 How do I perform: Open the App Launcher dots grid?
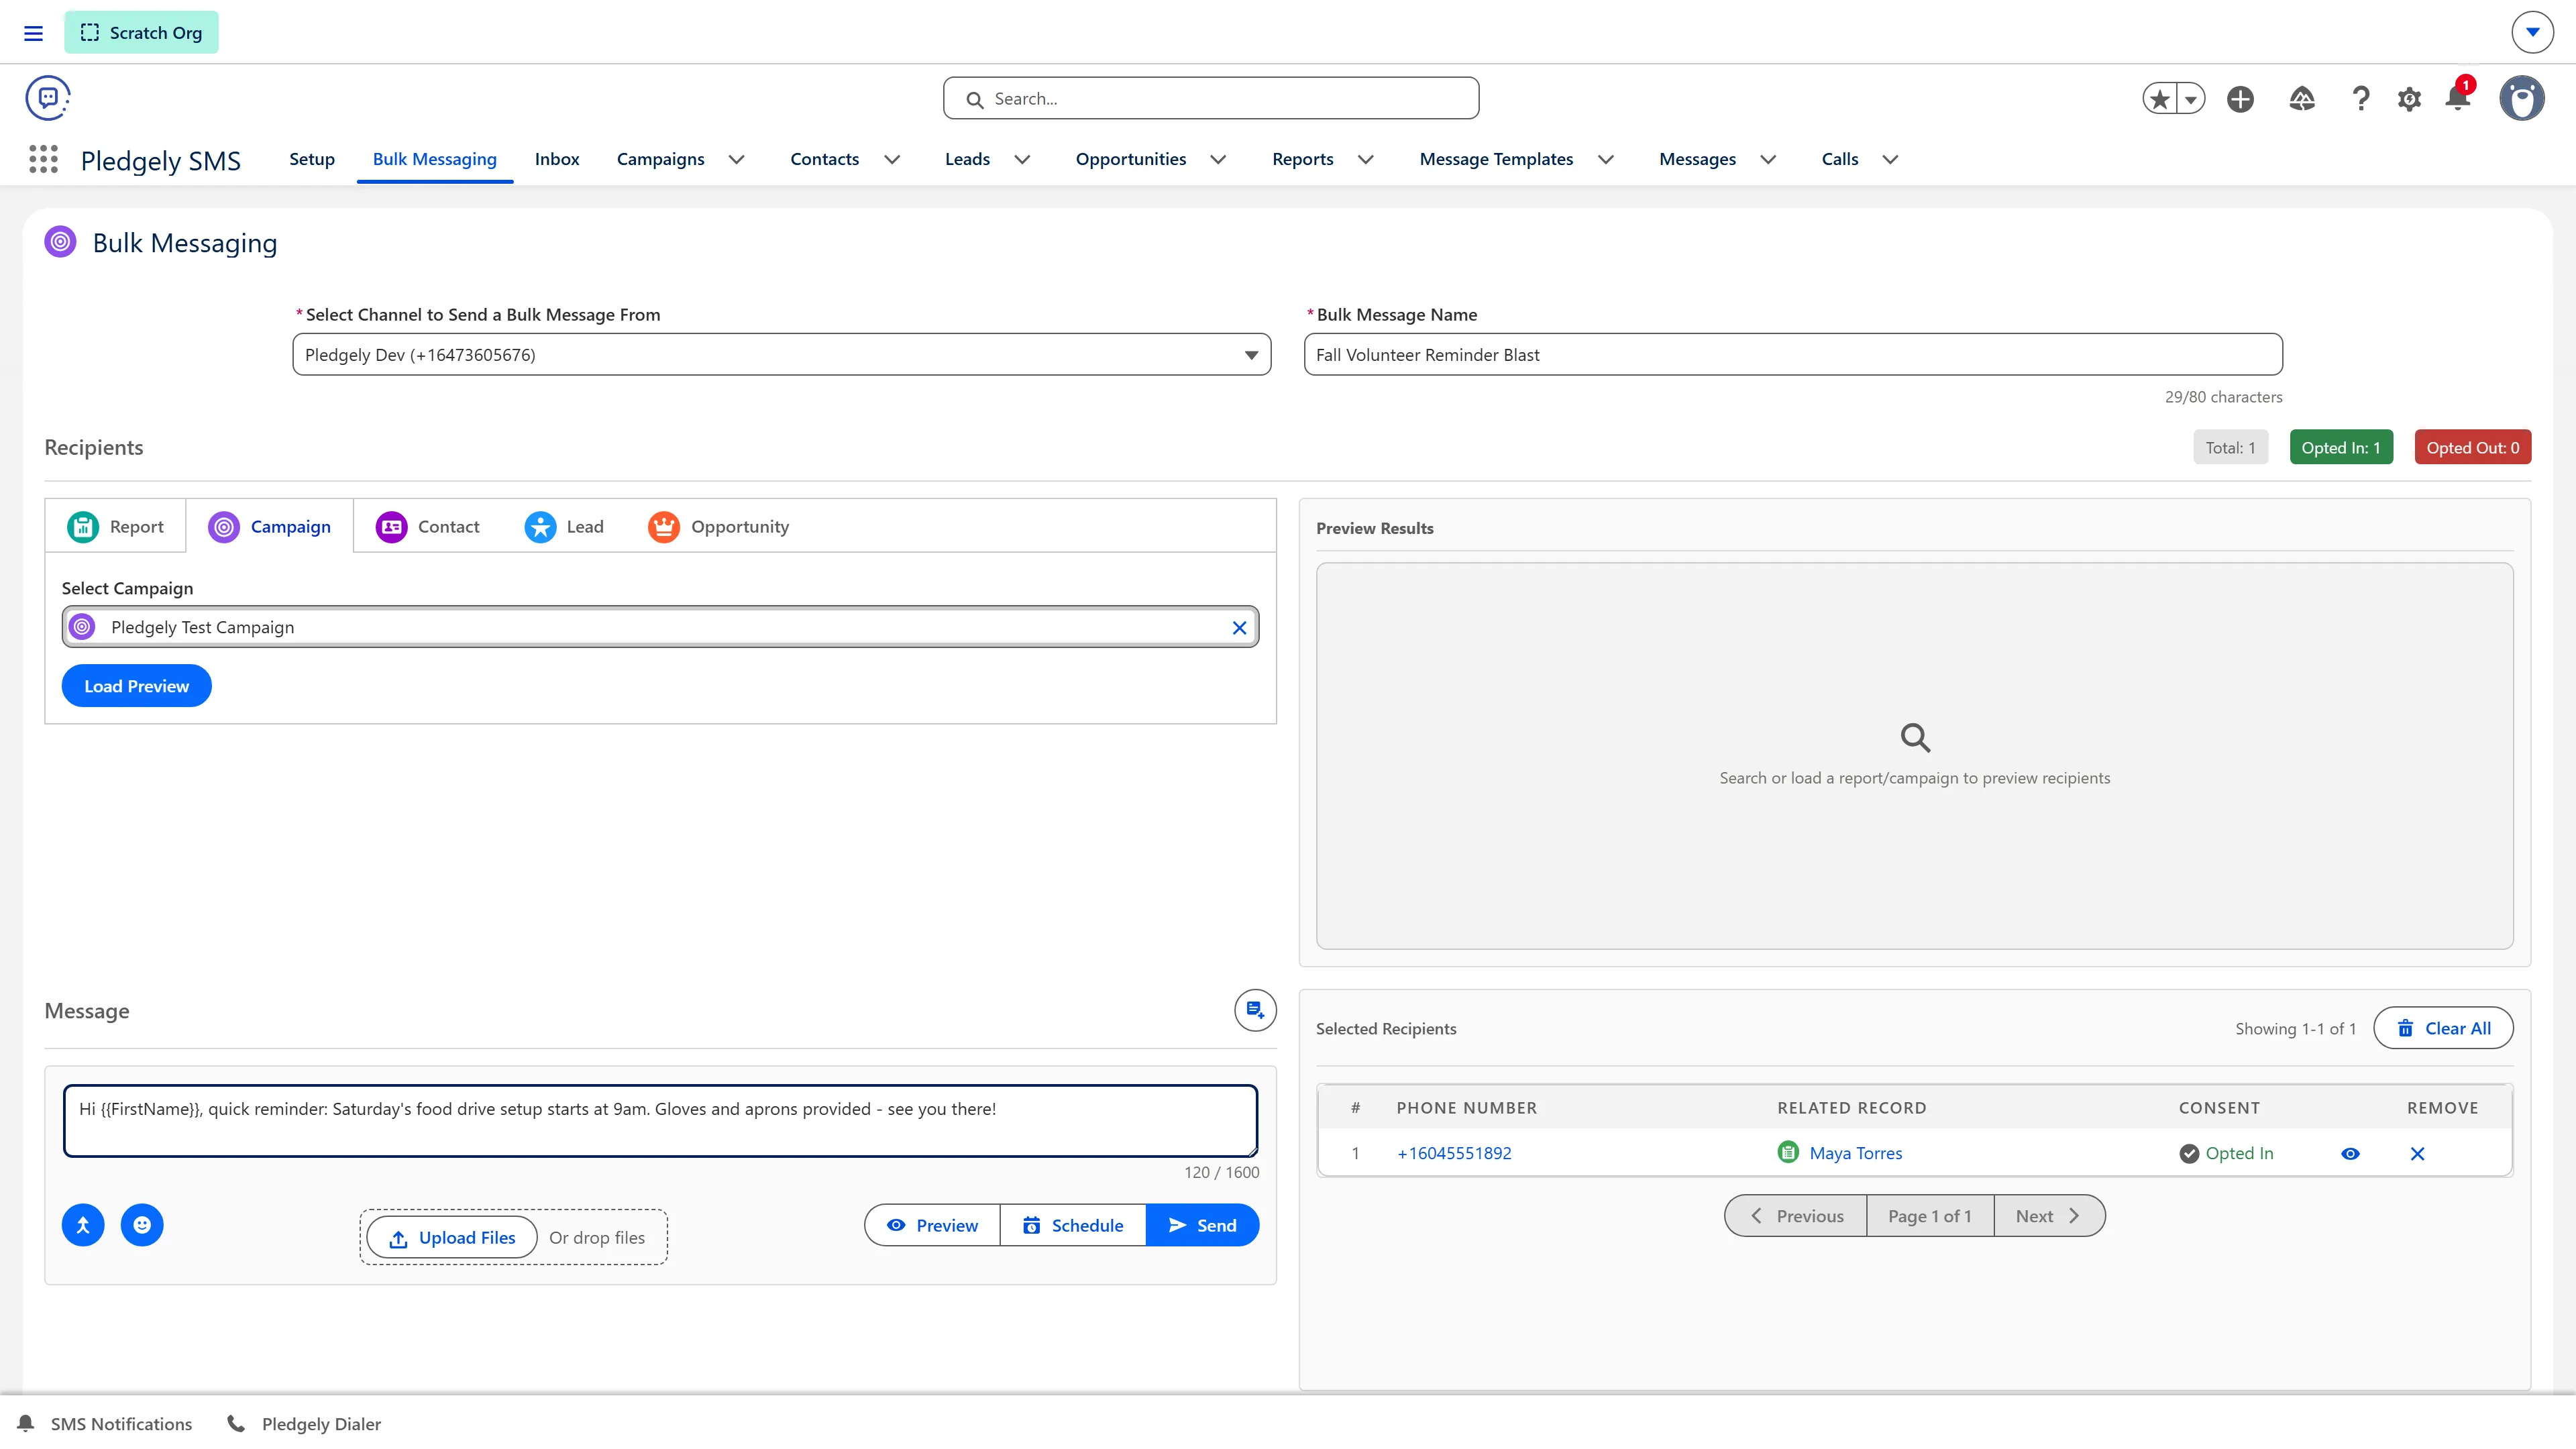[x=43, y=159]
